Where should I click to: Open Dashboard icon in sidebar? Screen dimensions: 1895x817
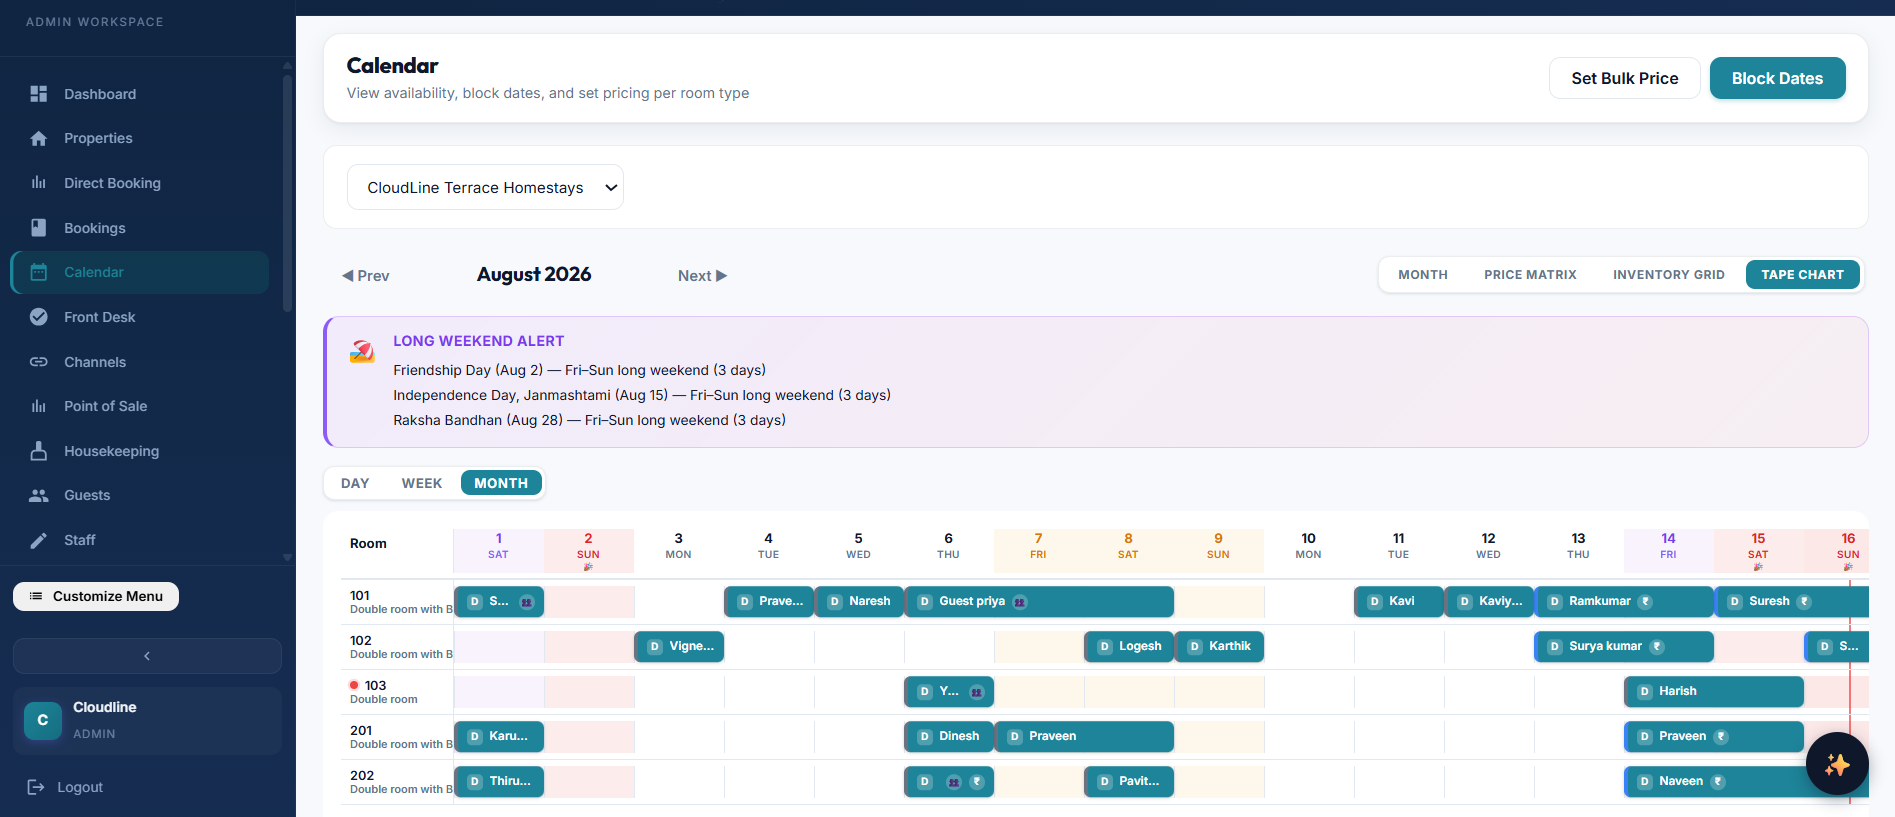tap(39, 94)
